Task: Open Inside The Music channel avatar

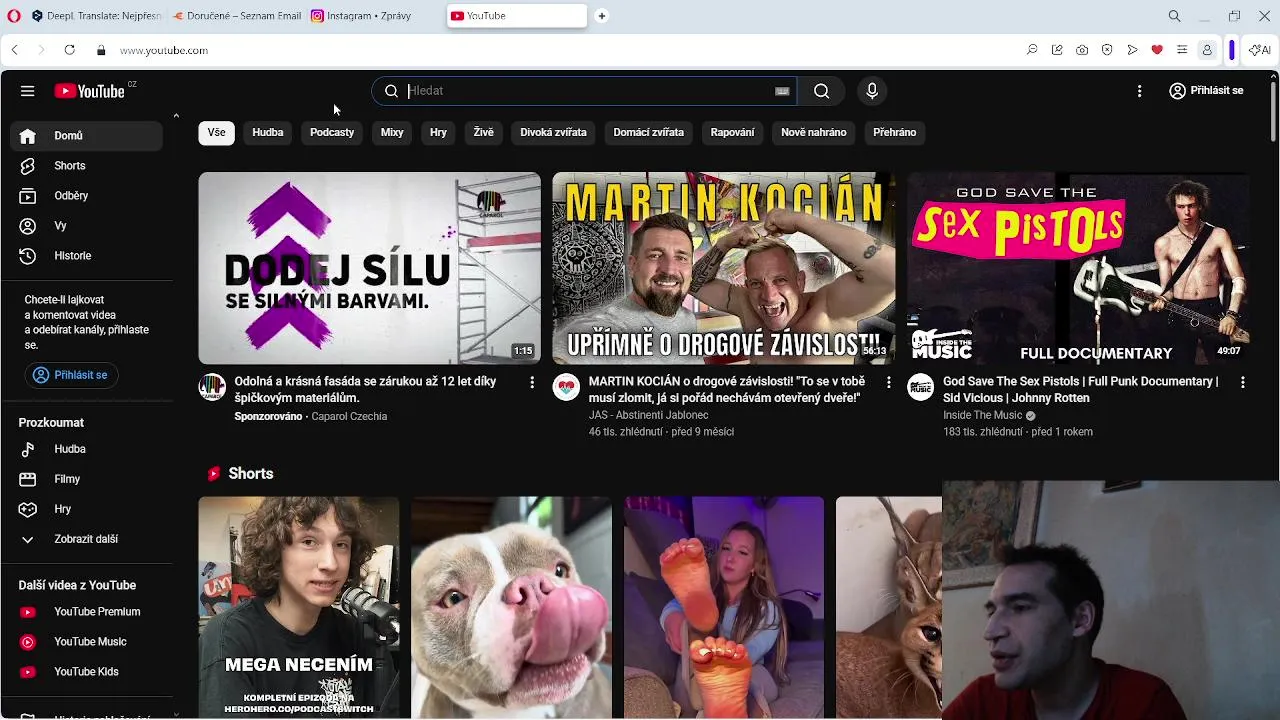Action: (x=920, y=388)
